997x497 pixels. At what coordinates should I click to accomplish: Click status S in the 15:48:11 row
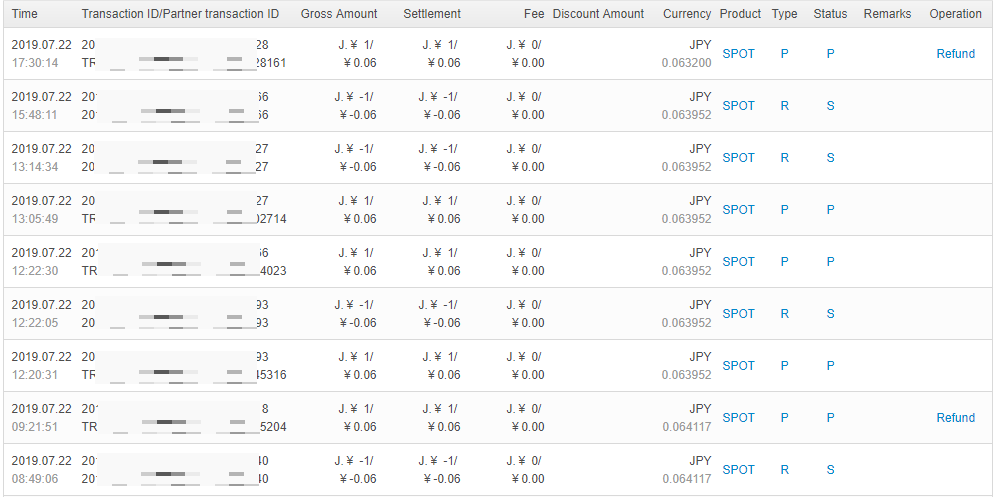tap(830, 106)
